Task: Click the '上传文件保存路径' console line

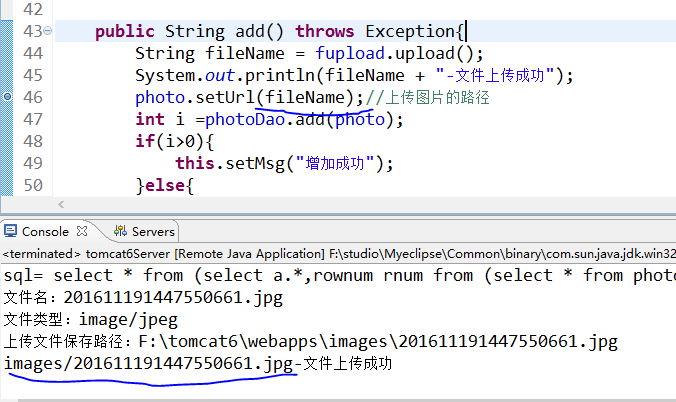Action: pyautogui.click(x=310, y=342)
